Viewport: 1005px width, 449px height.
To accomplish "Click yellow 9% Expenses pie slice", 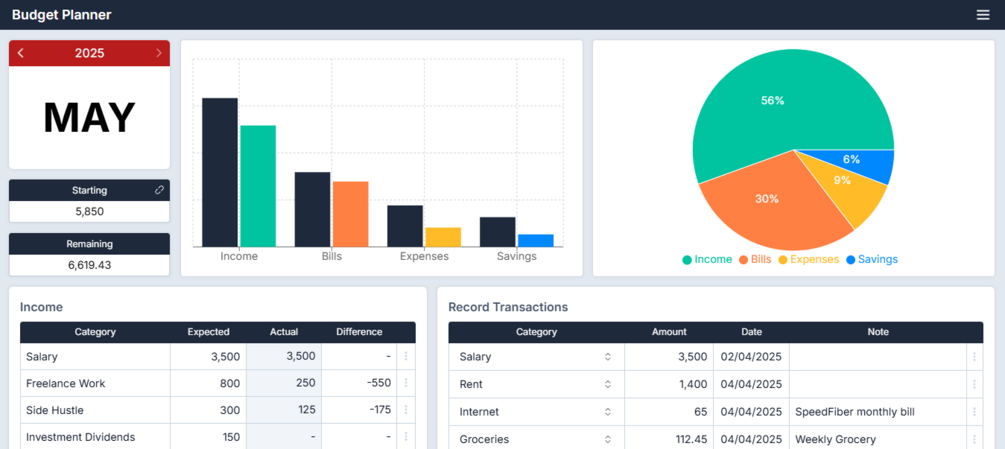I will click(x=842, y=181).
